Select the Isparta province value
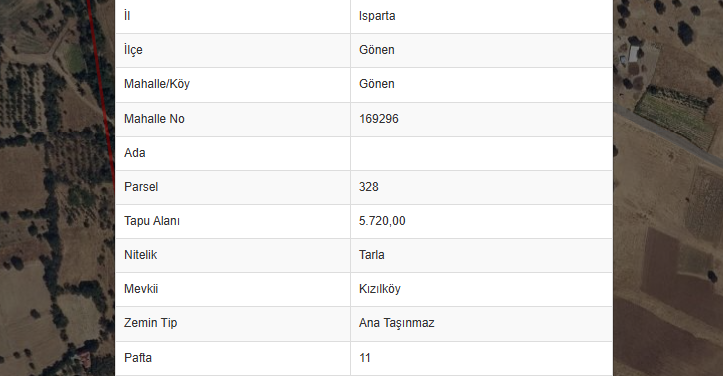 (377, 16)
